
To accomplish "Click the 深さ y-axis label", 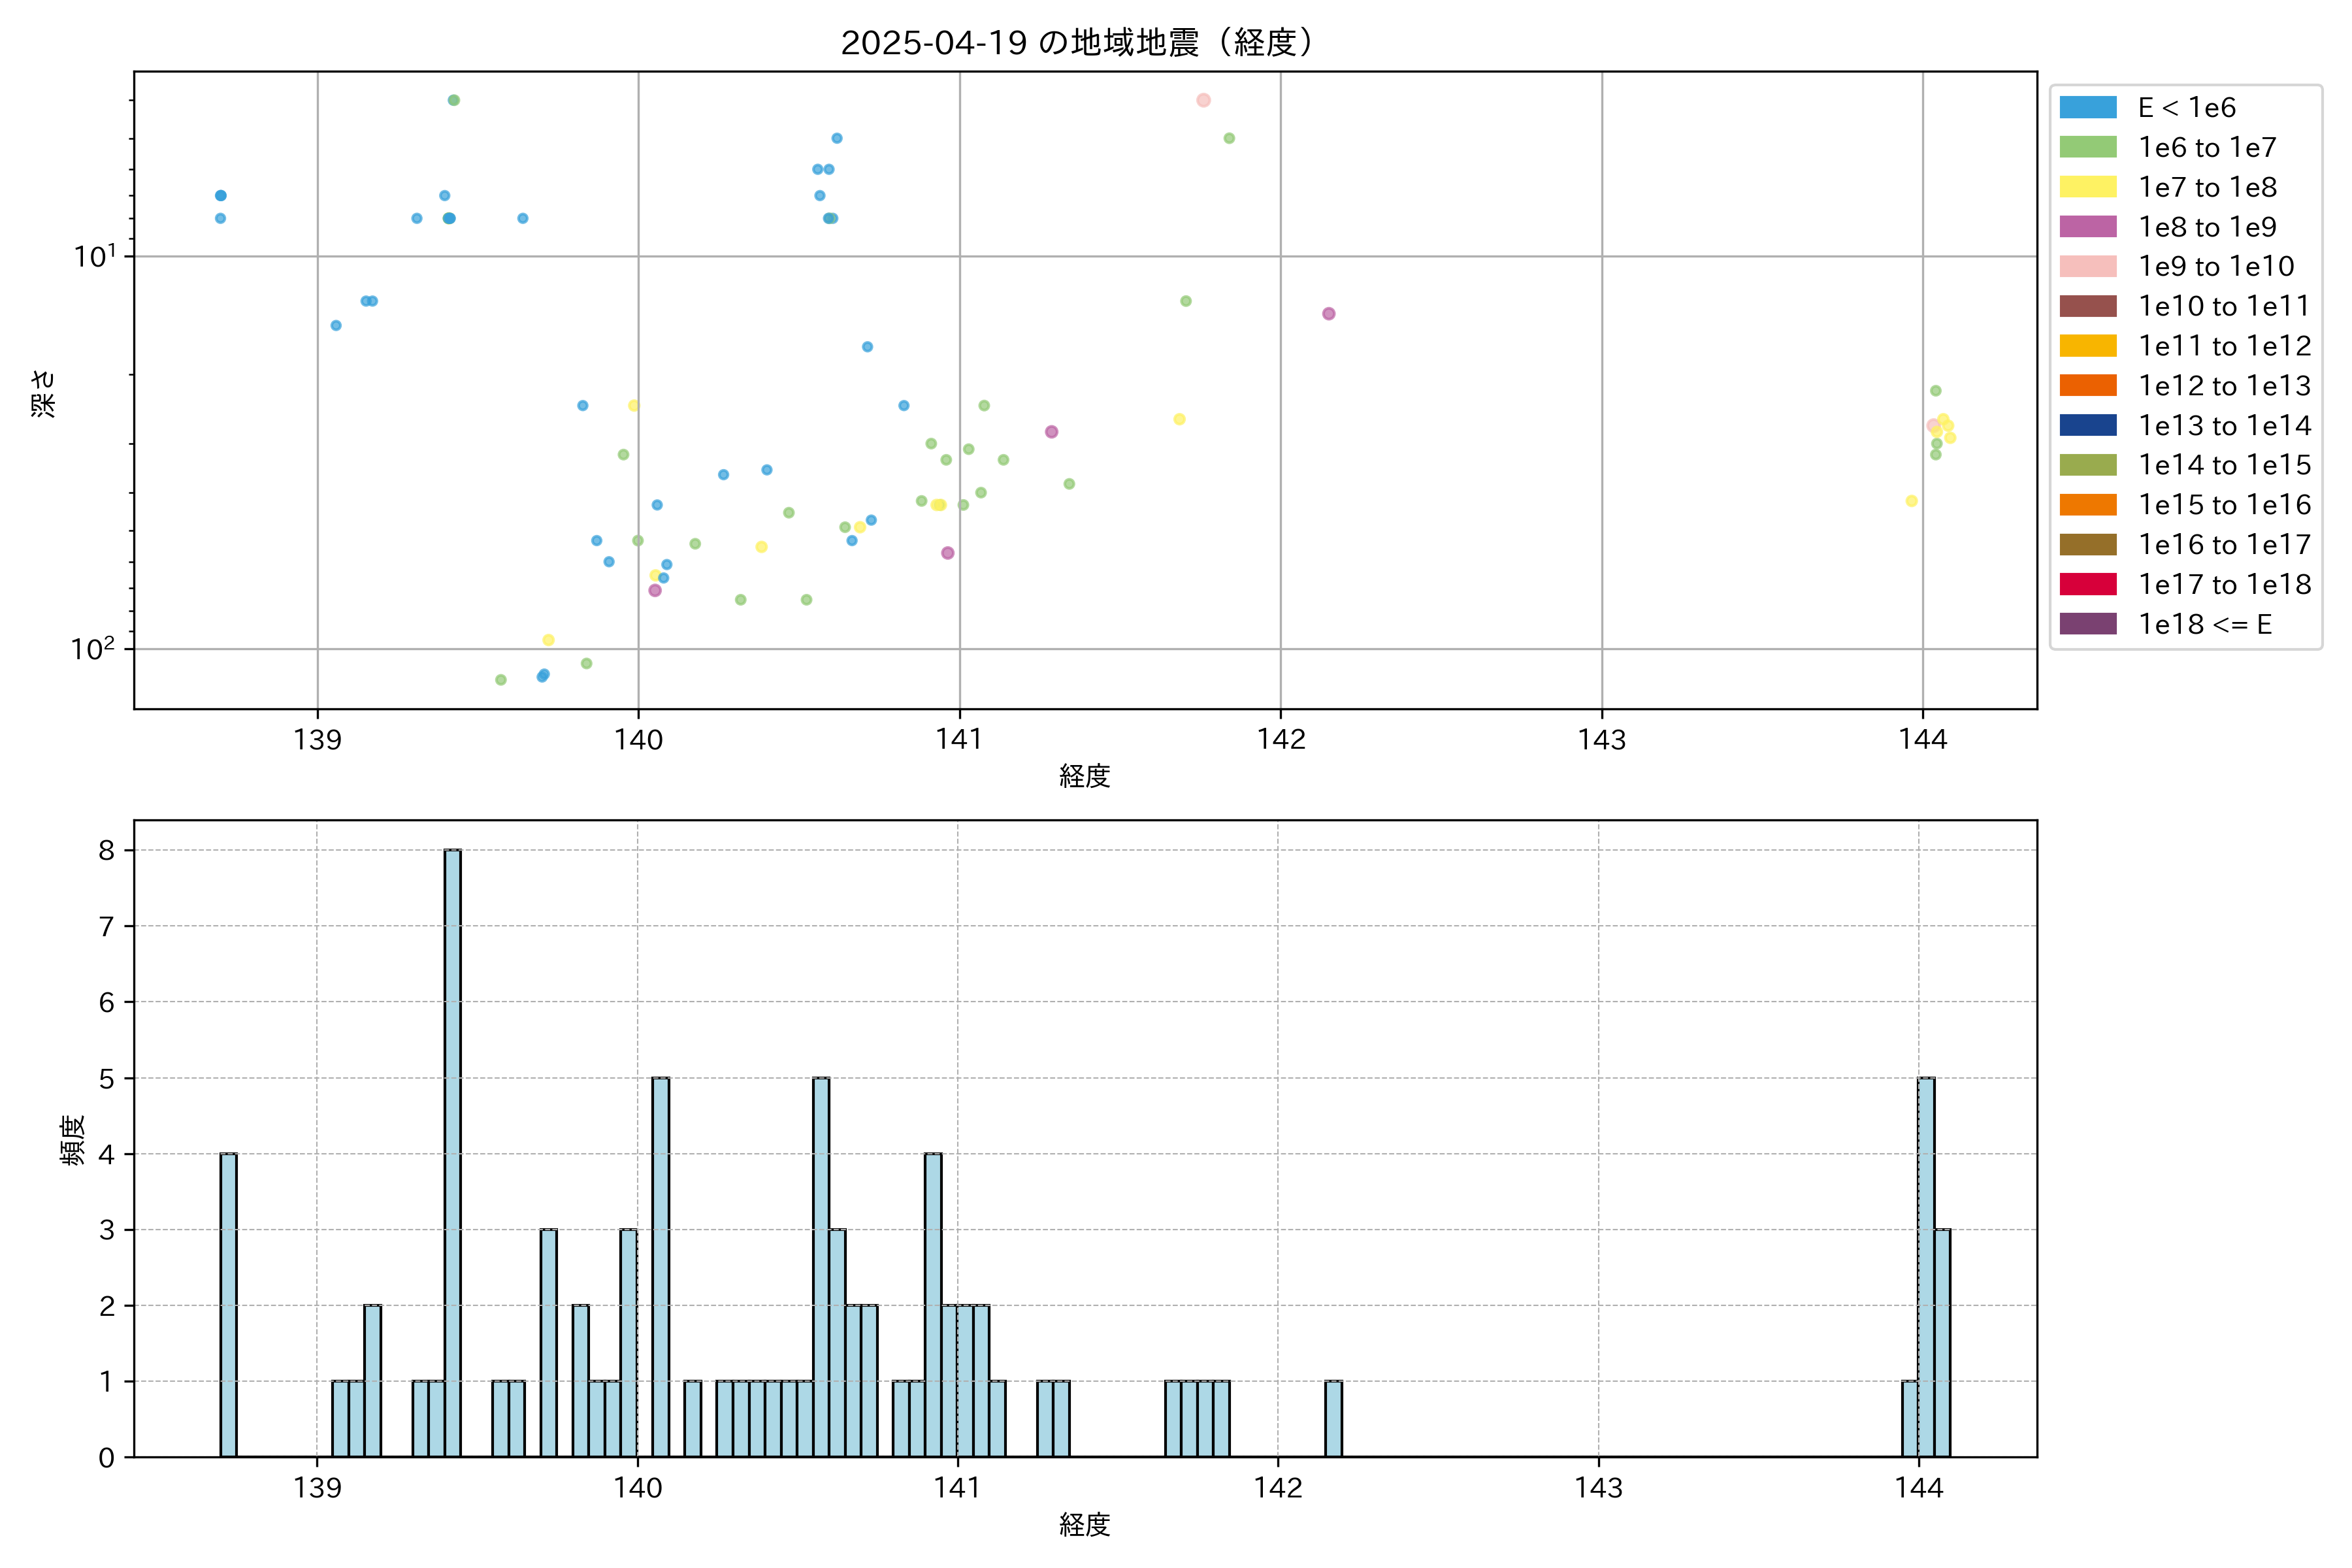I will pos(44,393).
